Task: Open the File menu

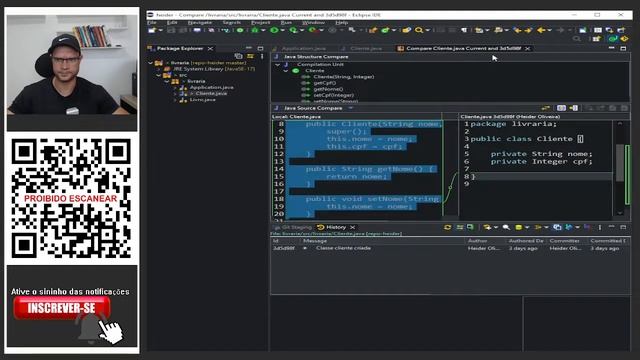Action: click(152, 22)
